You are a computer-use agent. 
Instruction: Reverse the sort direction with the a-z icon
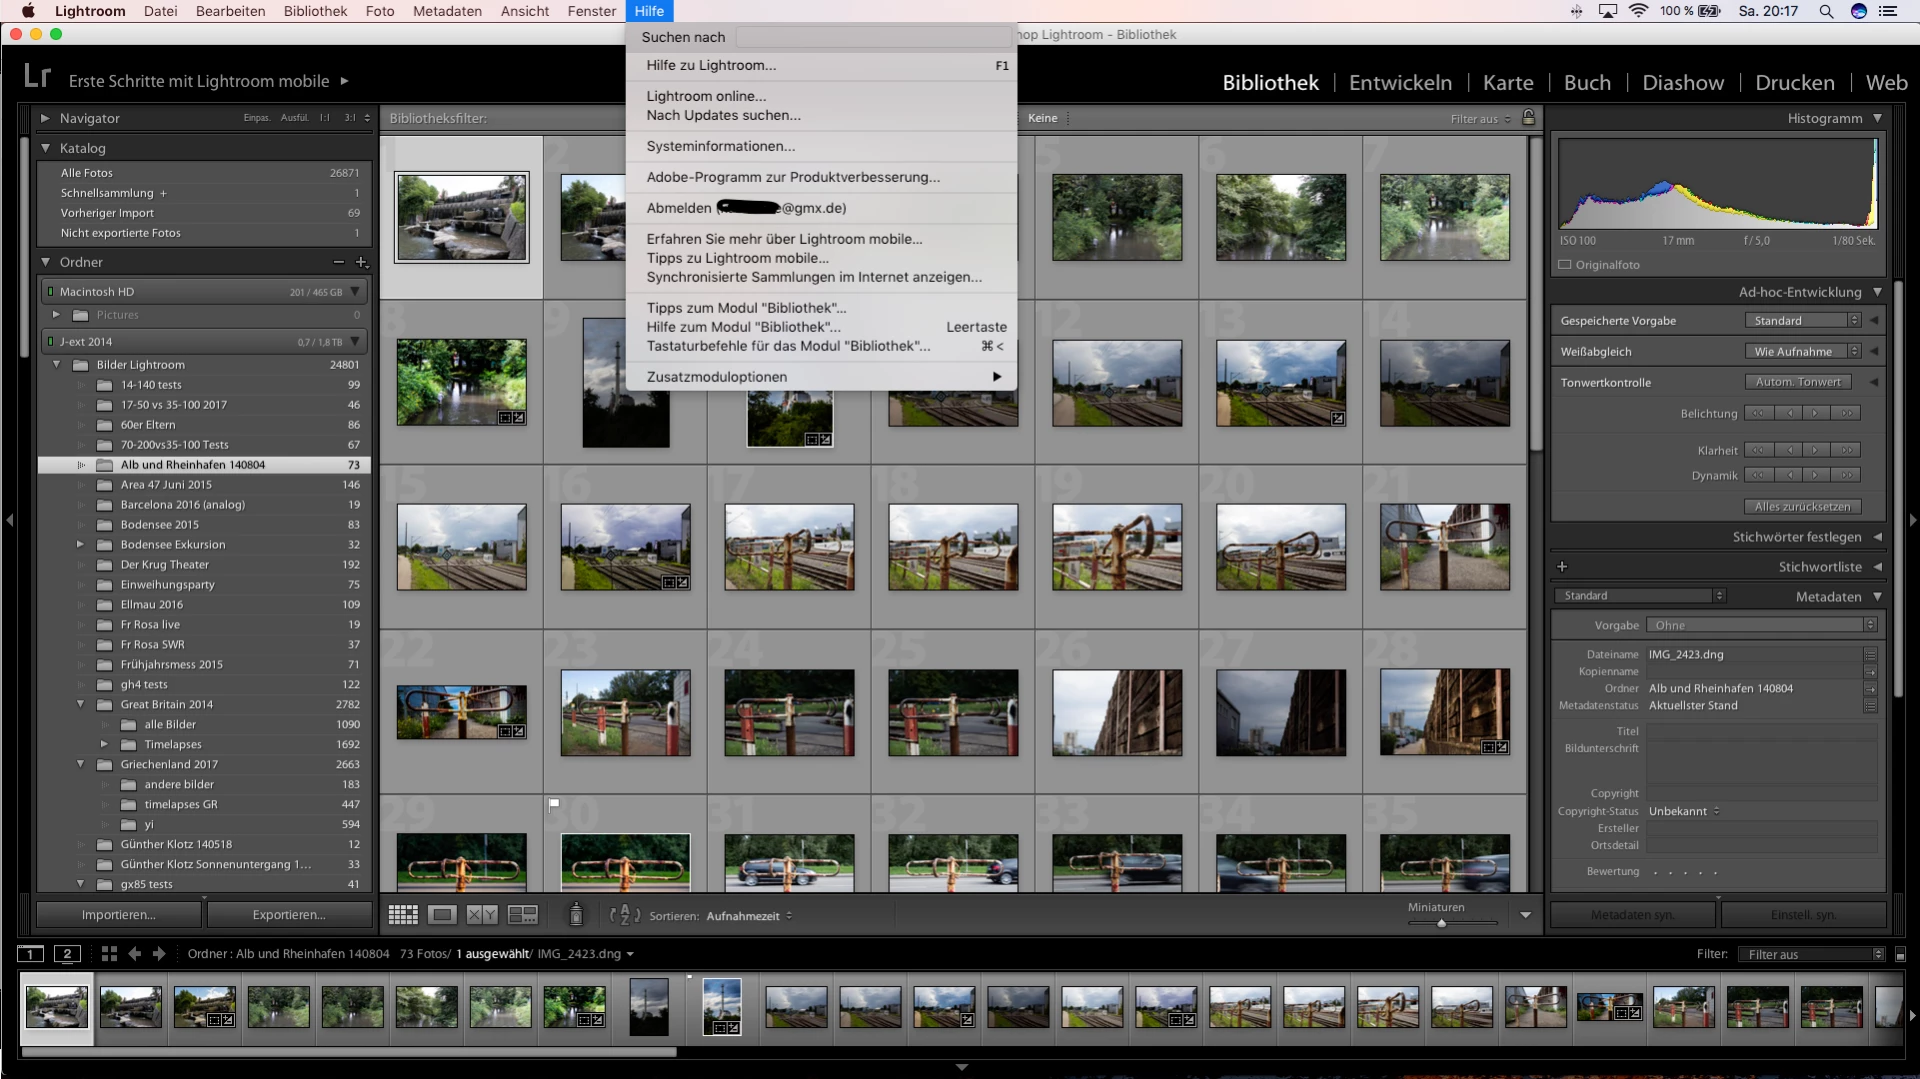coord(625,915)
